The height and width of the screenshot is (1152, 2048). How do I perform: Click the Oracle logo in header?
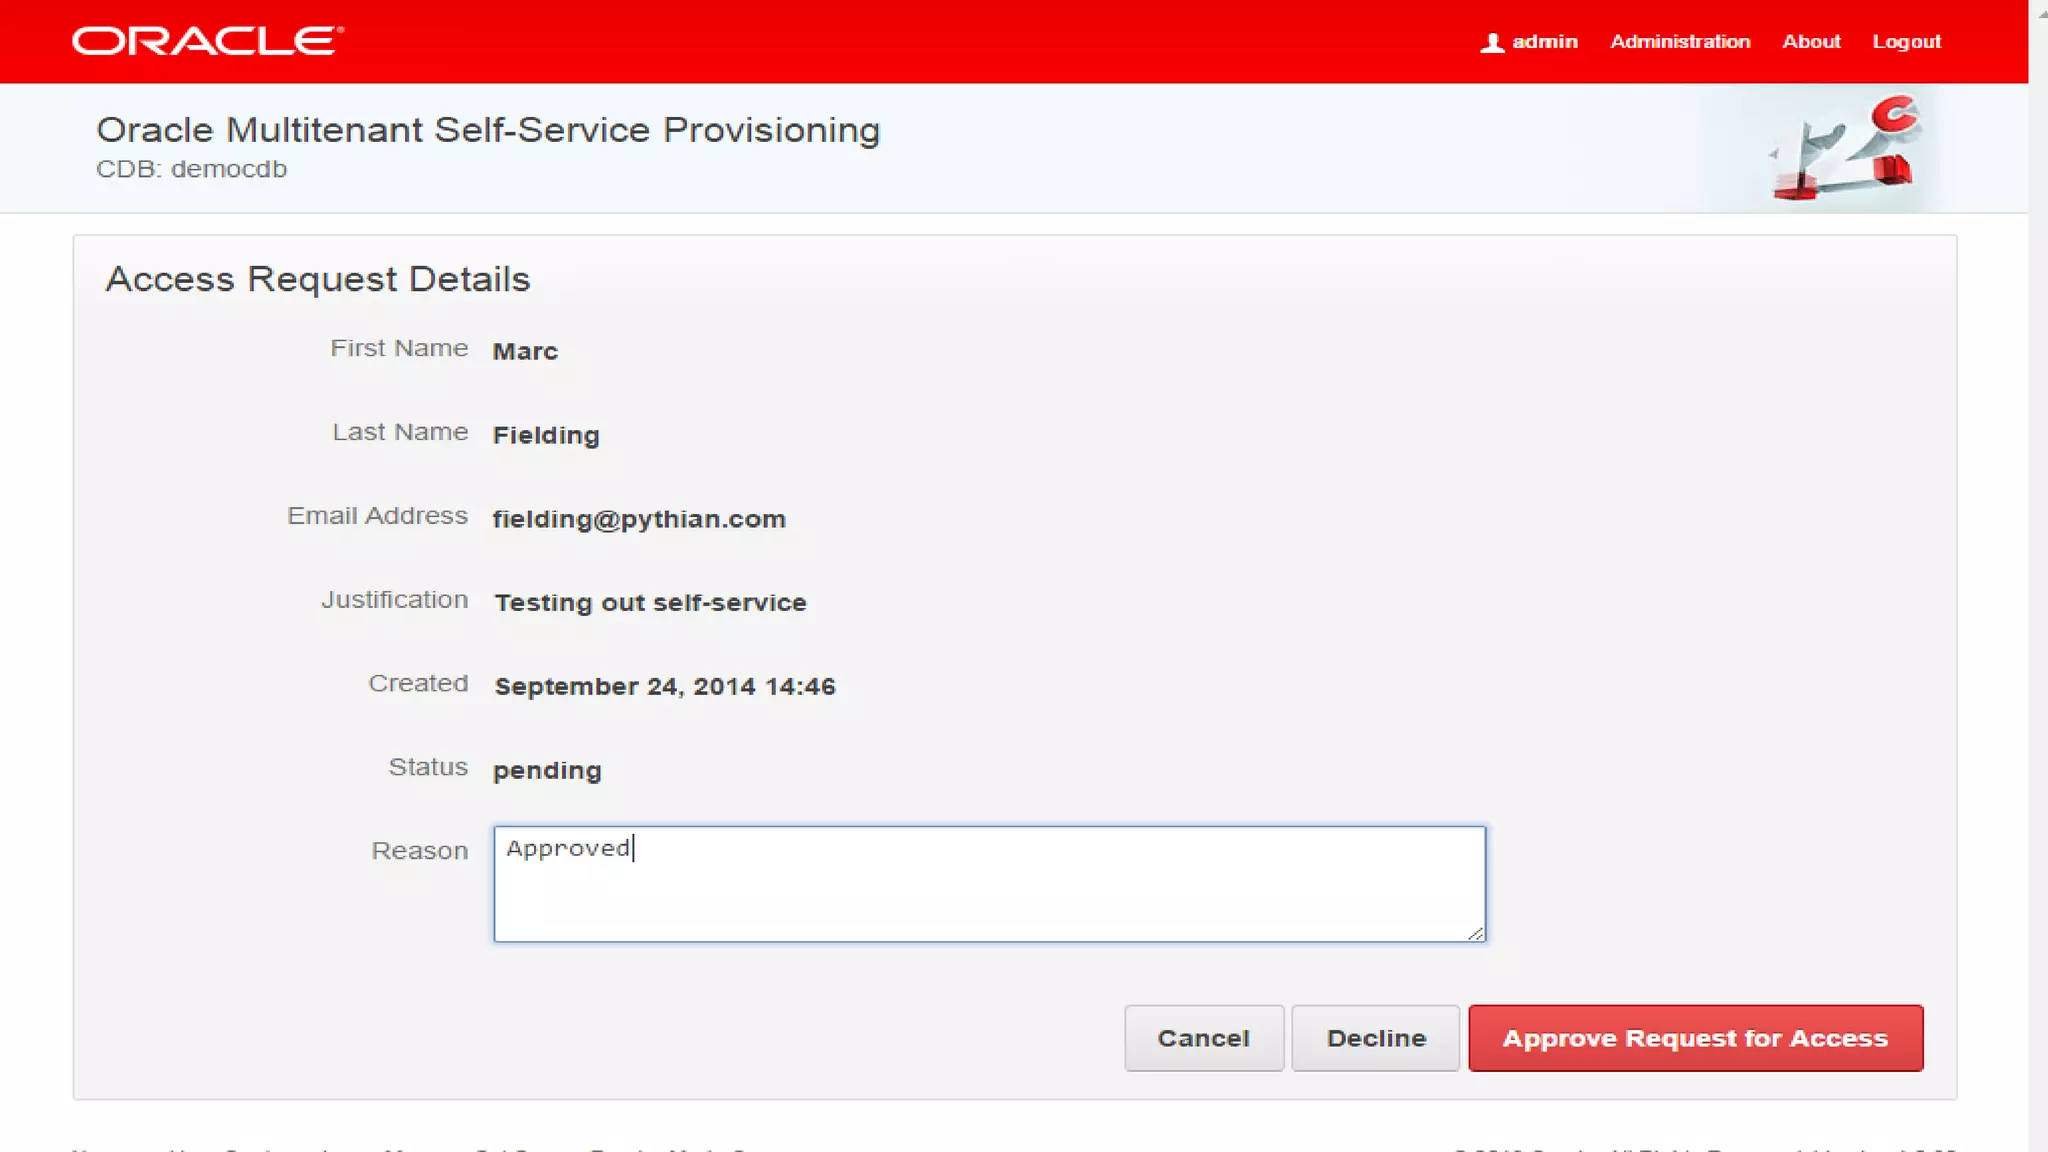click(x=208, y=41)
